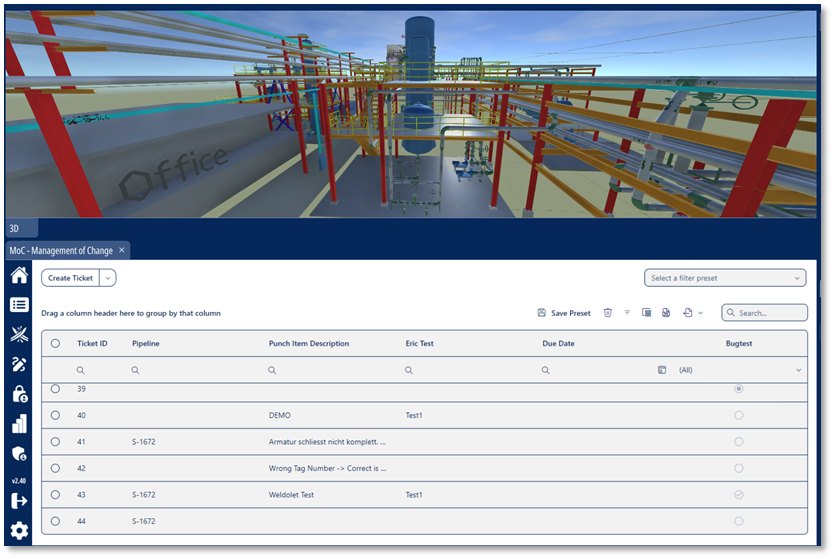Open the padlock permissions icon in the sidebar
The width and height of the screenshot is (834, 559).
coord(20,394)
